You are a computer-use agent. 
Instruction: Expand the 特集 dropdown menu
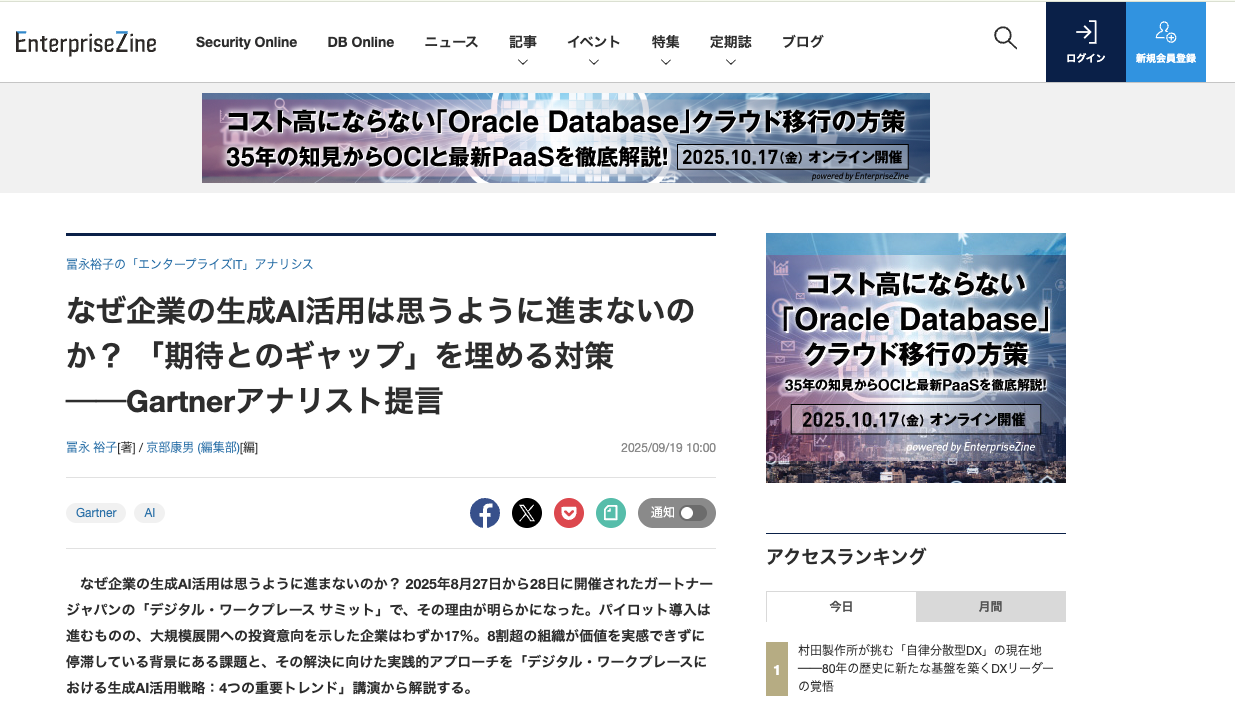pyautogui.click(x=665, y=50)
